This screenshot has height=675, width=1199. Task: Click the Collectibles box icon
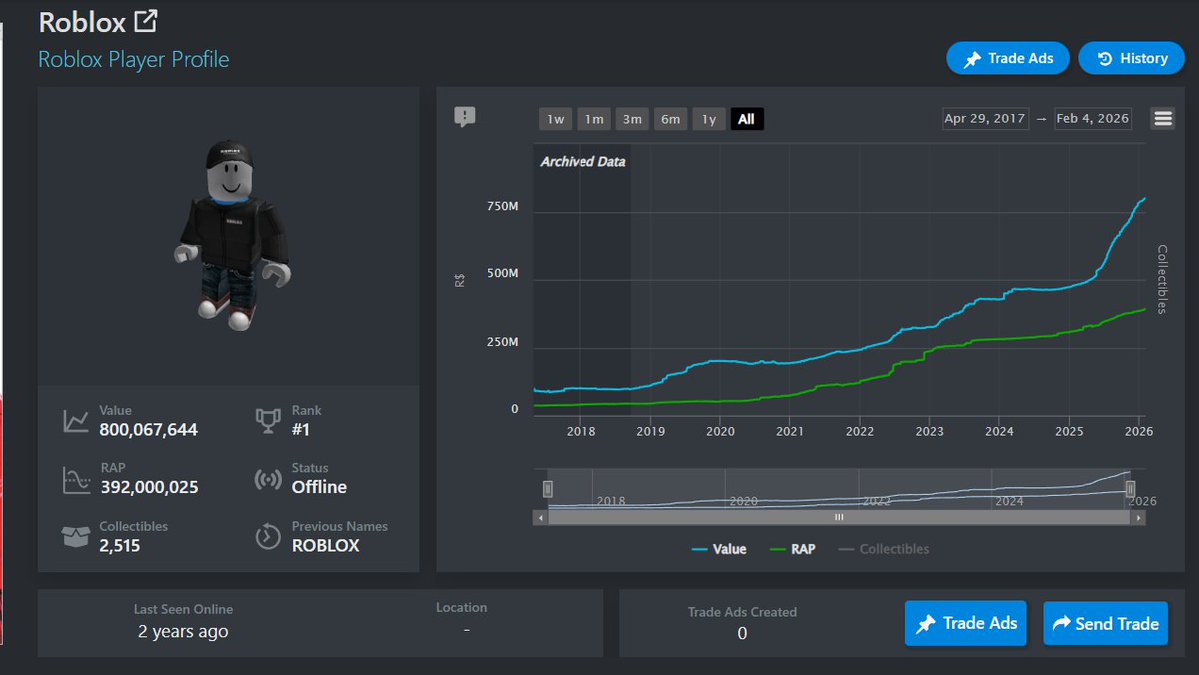[75, 536]
